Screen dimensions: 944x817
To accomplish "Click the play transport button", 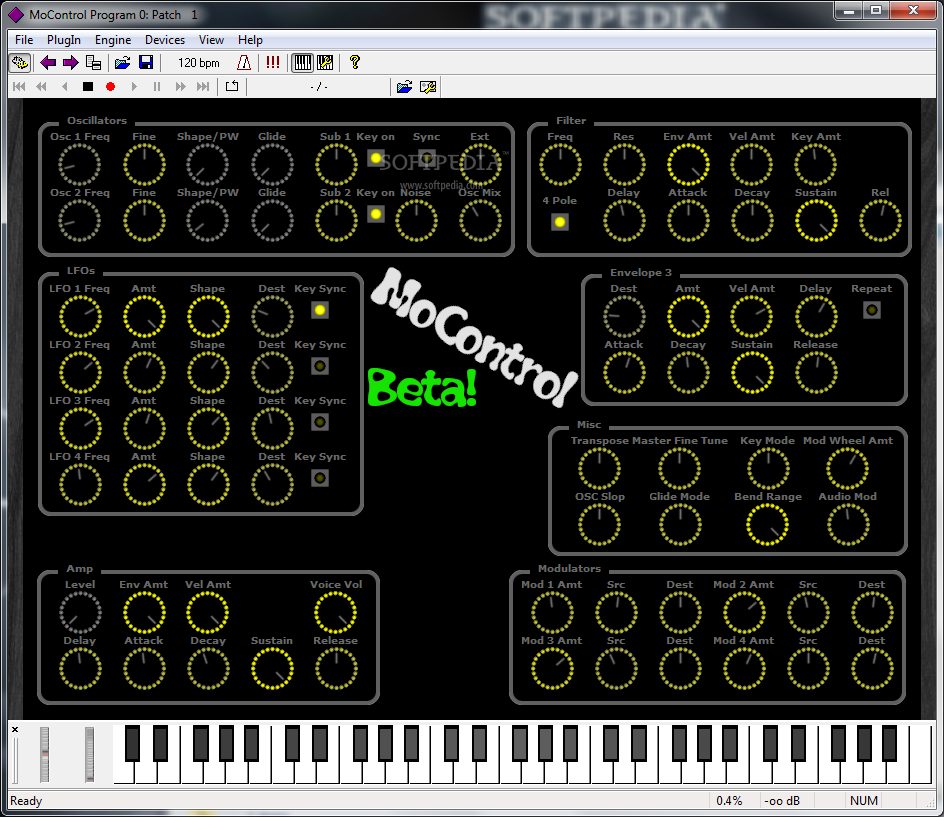I will point(134,87).
